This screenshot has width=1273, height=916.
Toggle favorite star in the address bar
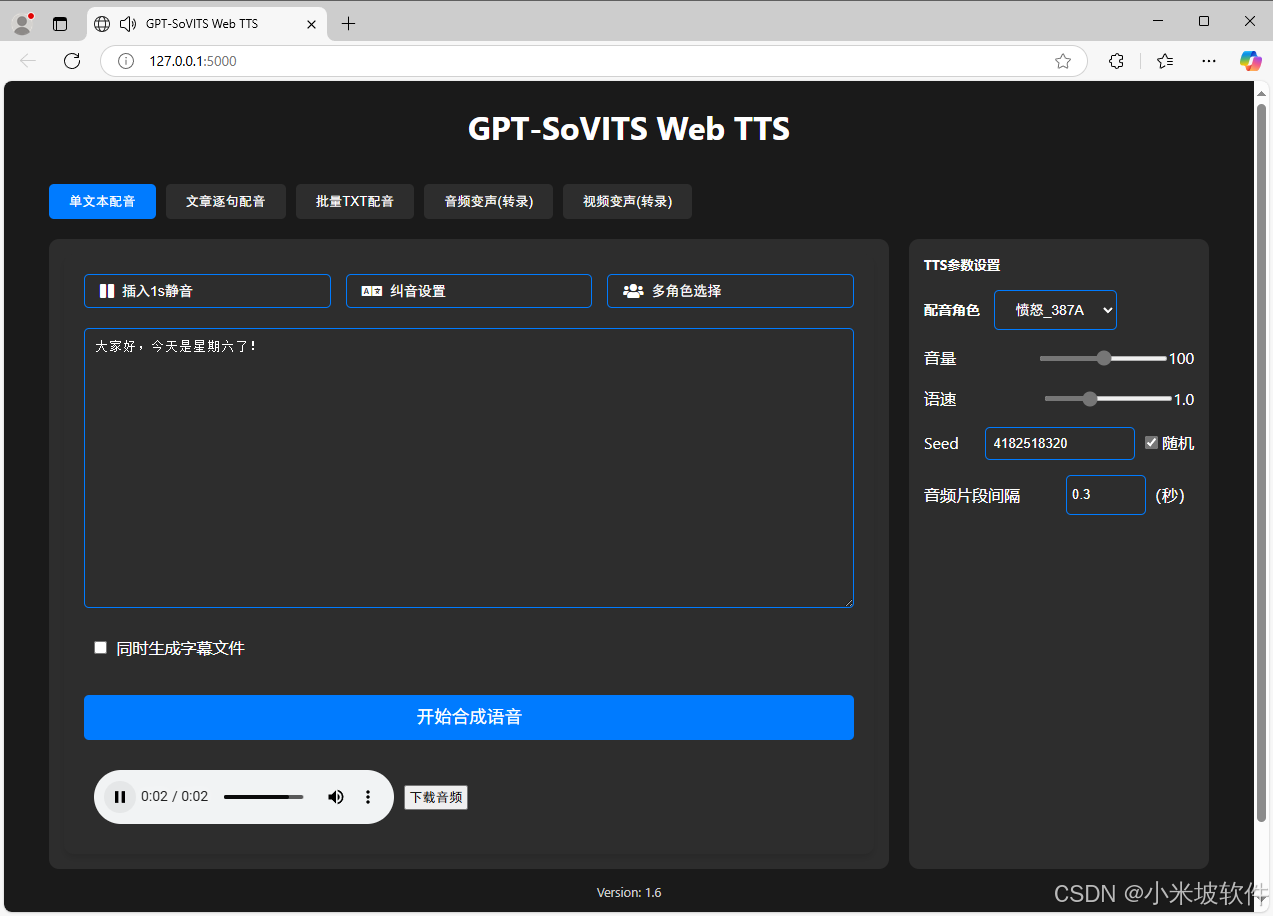point(1063,61)
